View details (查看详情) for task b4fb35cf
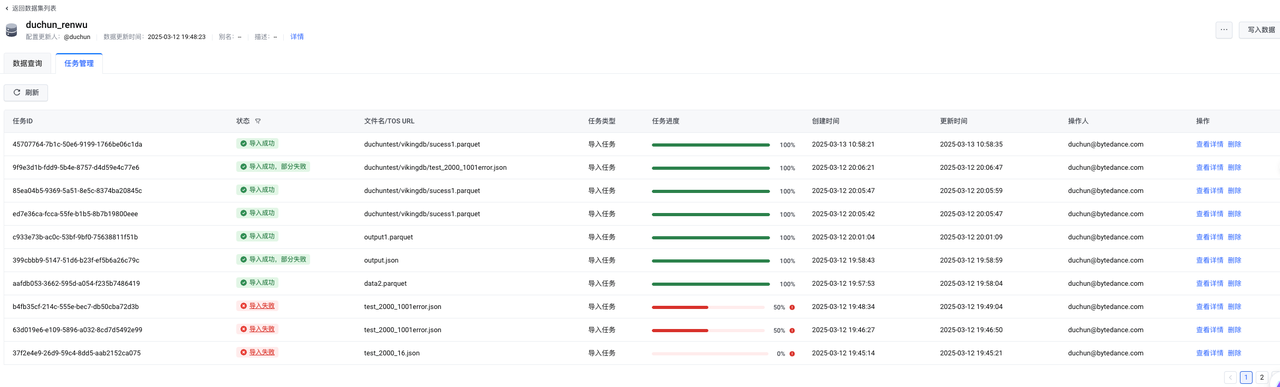Screen dimensions: 1280x387 point(1209,306)
